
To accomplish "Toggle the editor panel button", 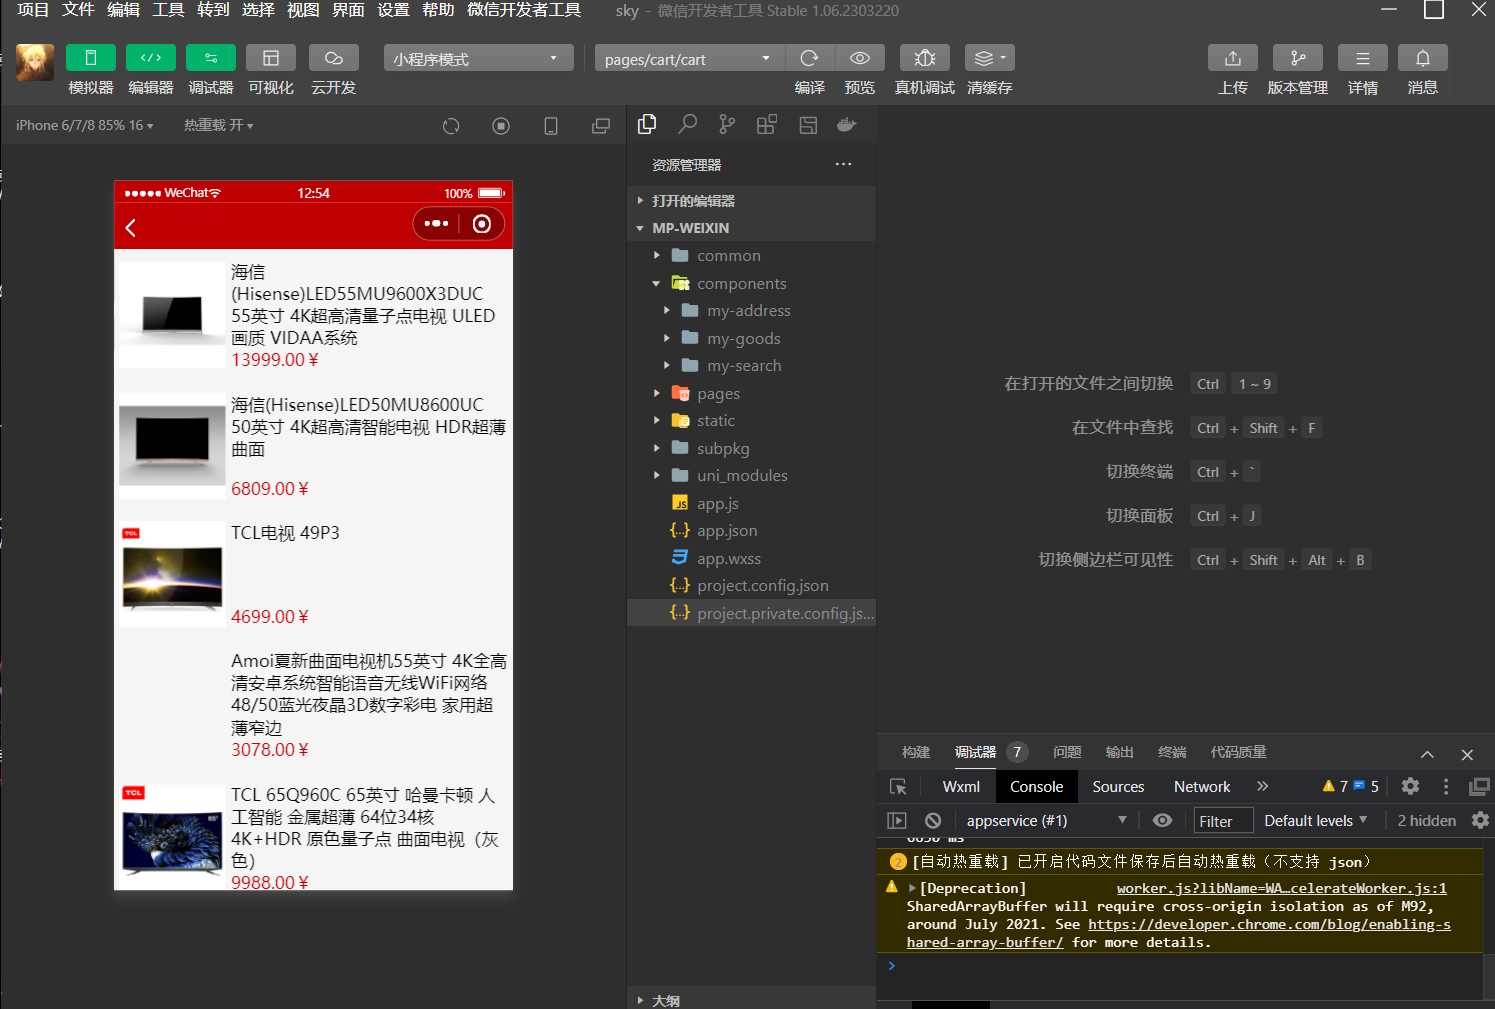I will point(151,58).
